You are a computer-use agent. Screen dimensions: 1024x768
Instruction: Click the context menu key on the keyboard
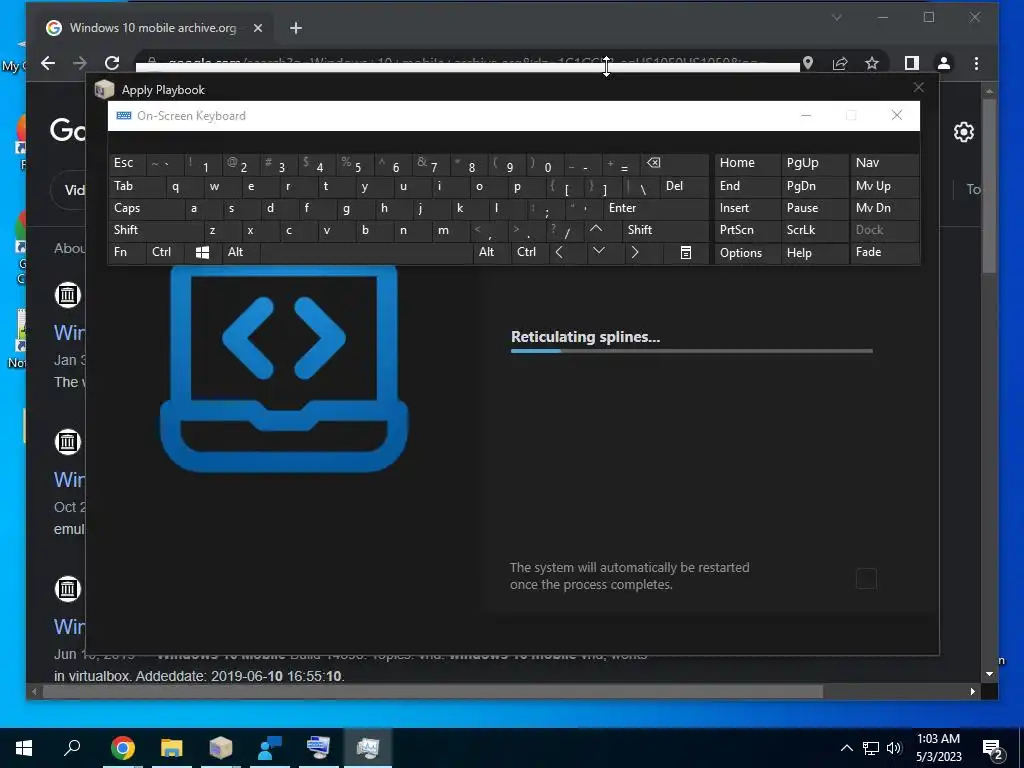(x=685, y=253)
